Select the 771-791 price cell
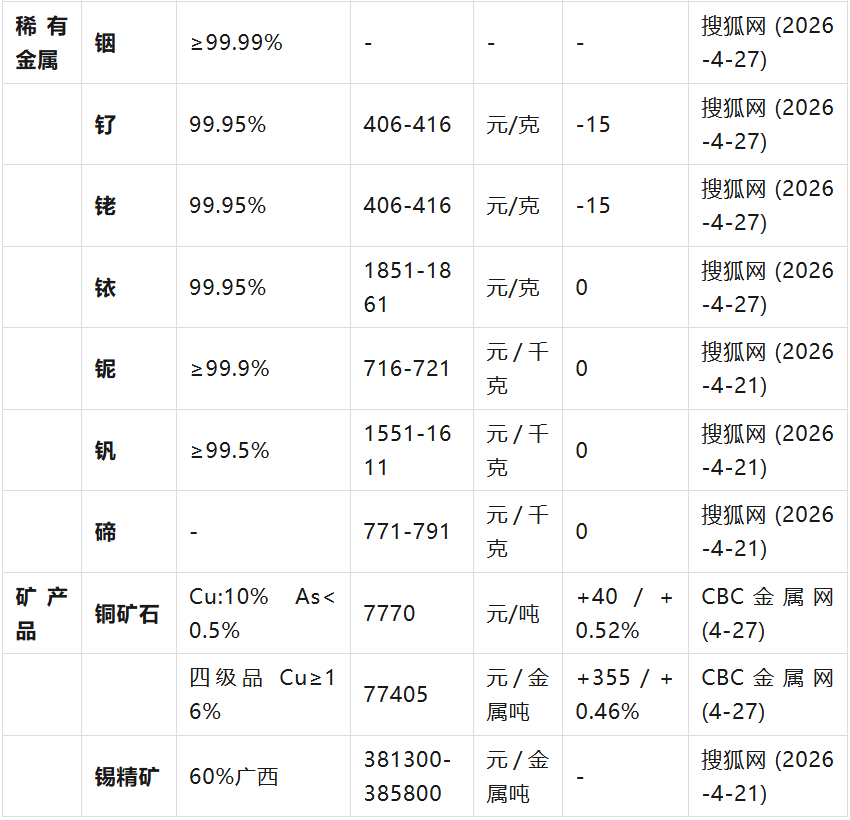The width and height of the screenshot is (850, 820). [407, 532]
